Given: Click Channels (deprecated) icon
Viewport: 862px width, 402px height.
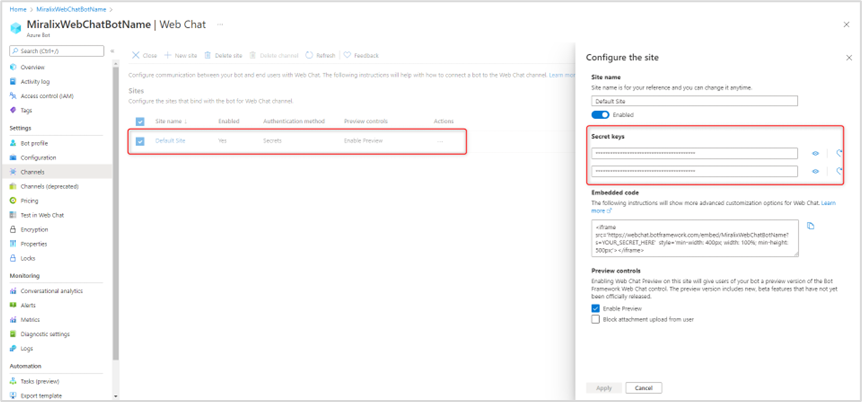Looking at the screenshot, I should pyautogui.click(x=13, y=186).
